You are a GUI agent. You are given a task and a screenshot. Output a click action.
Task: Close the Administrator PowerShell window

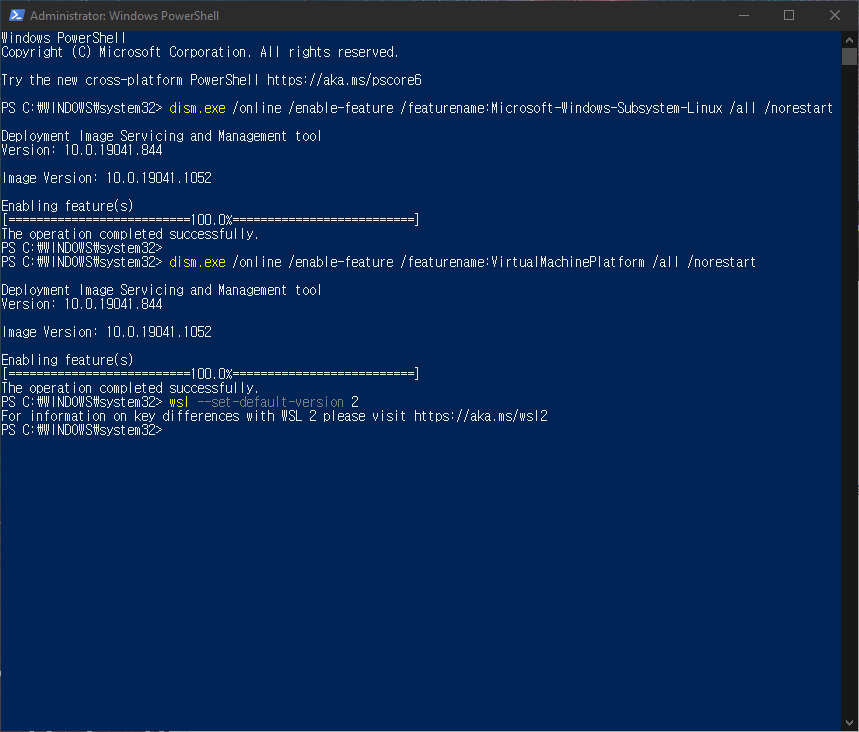click(834, 15)
